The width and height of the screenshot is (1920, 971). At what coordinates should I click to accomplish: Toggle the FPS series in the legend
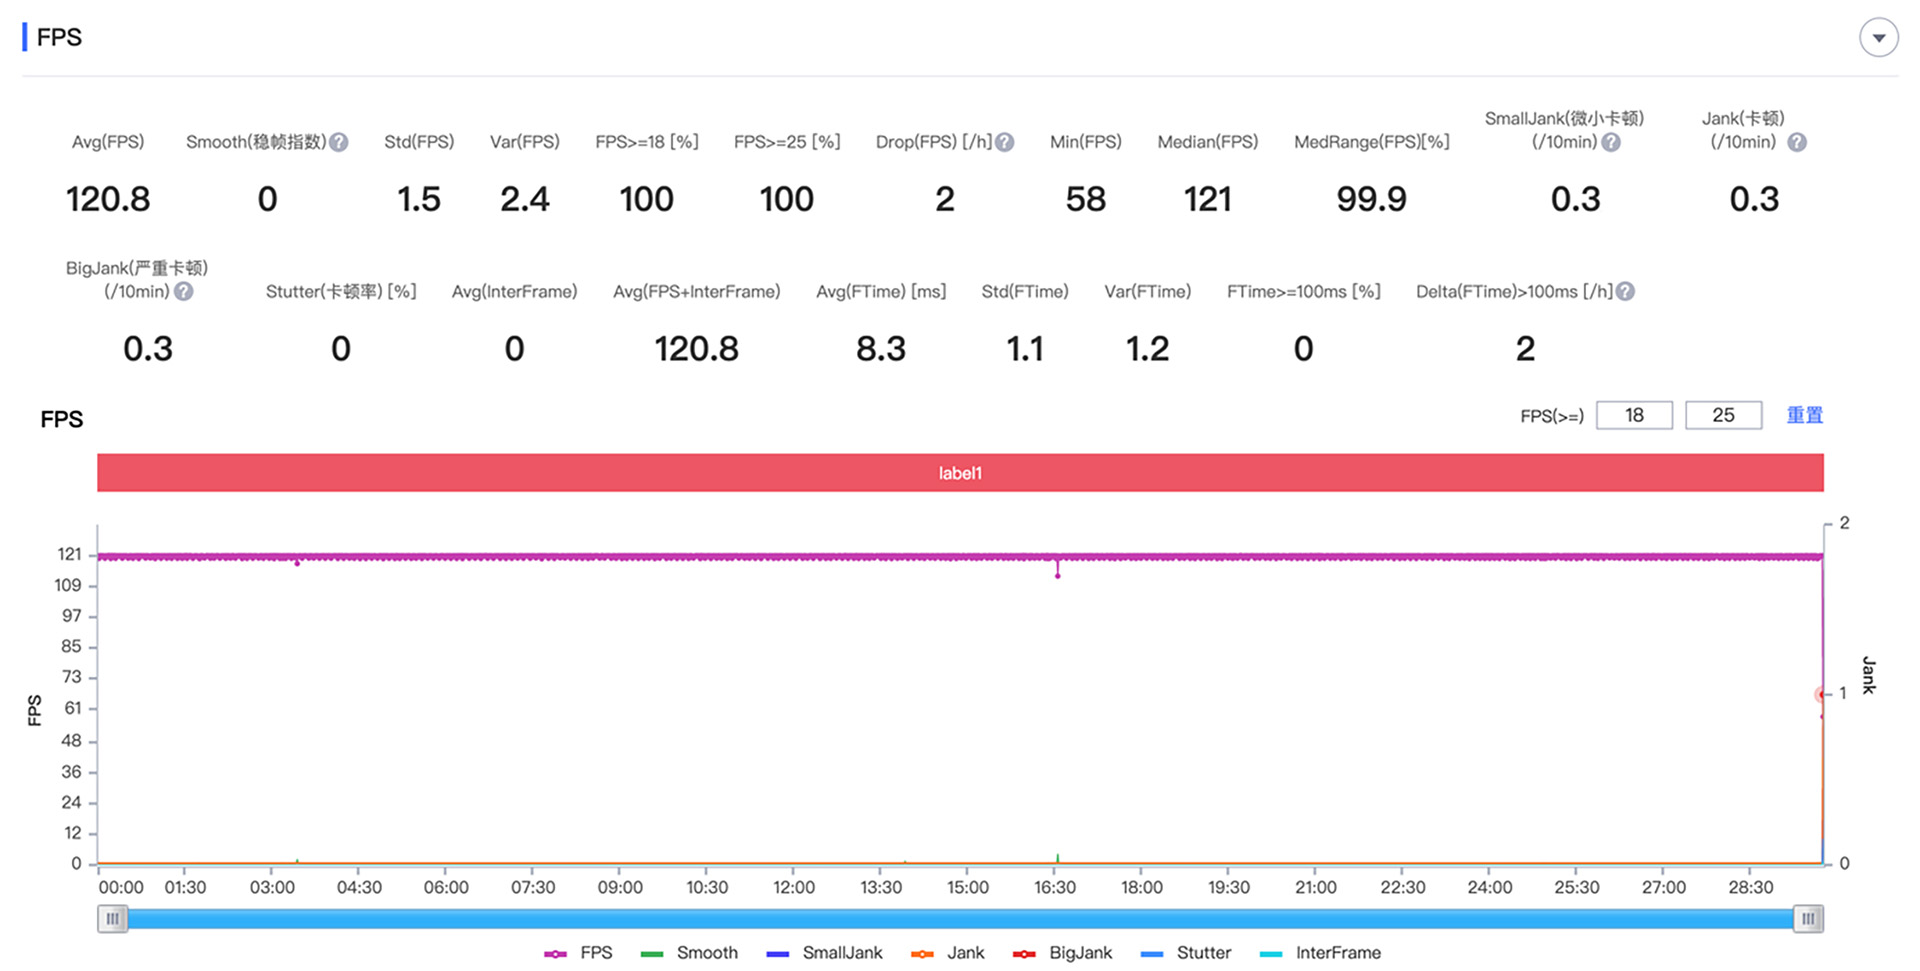pos(578,953)
